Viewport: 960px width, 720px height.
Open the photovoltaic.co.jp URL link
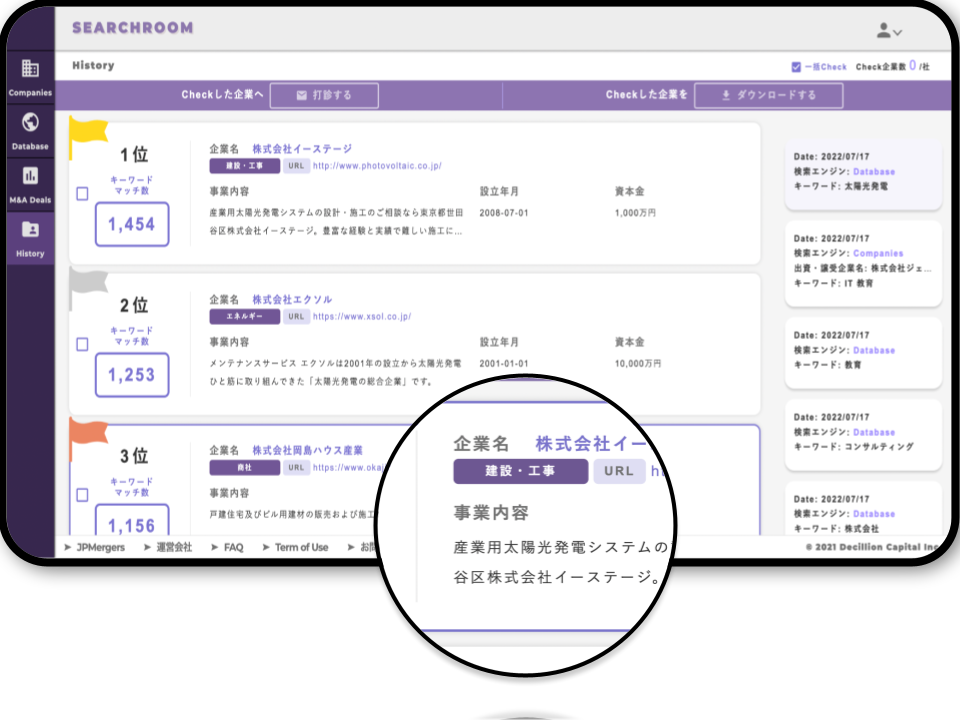click(x=378, y=167)
